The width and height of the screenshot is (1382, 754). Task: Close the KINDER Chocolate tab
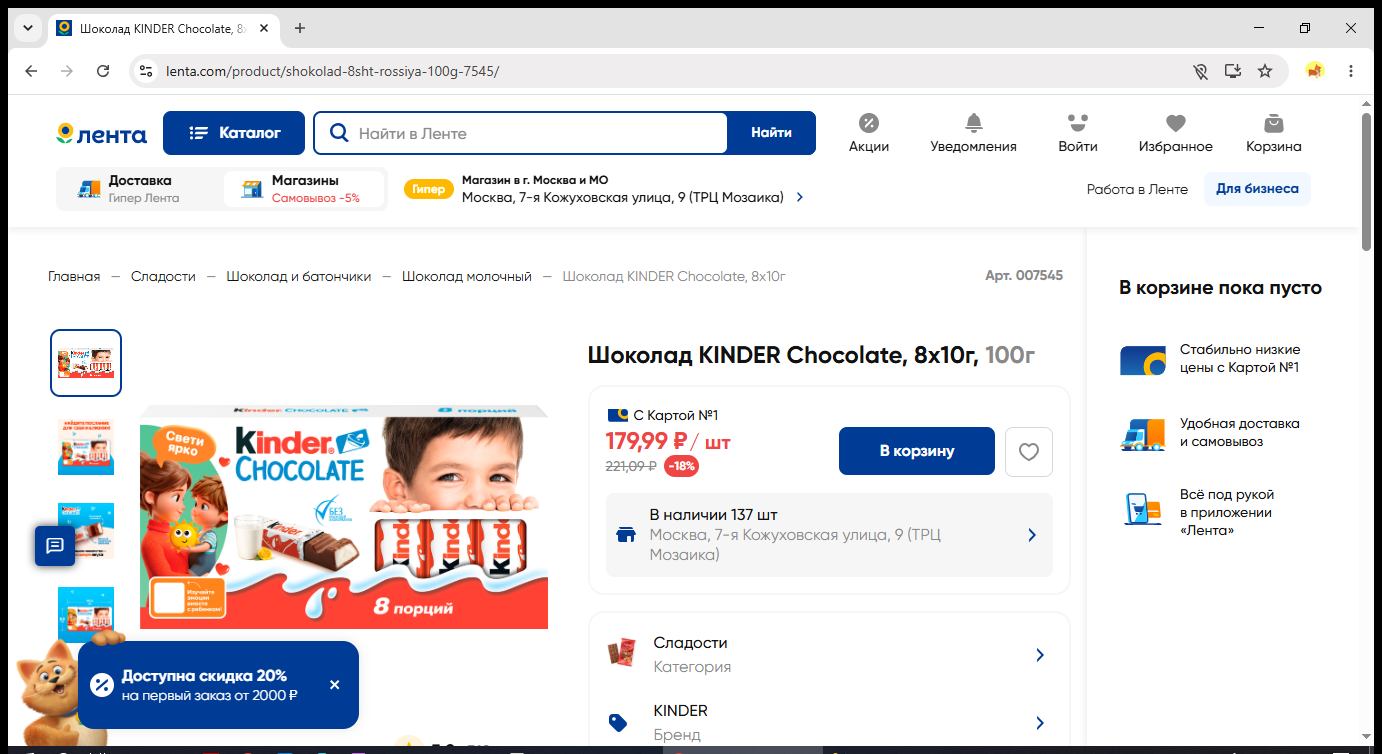[x=264, y=28]
